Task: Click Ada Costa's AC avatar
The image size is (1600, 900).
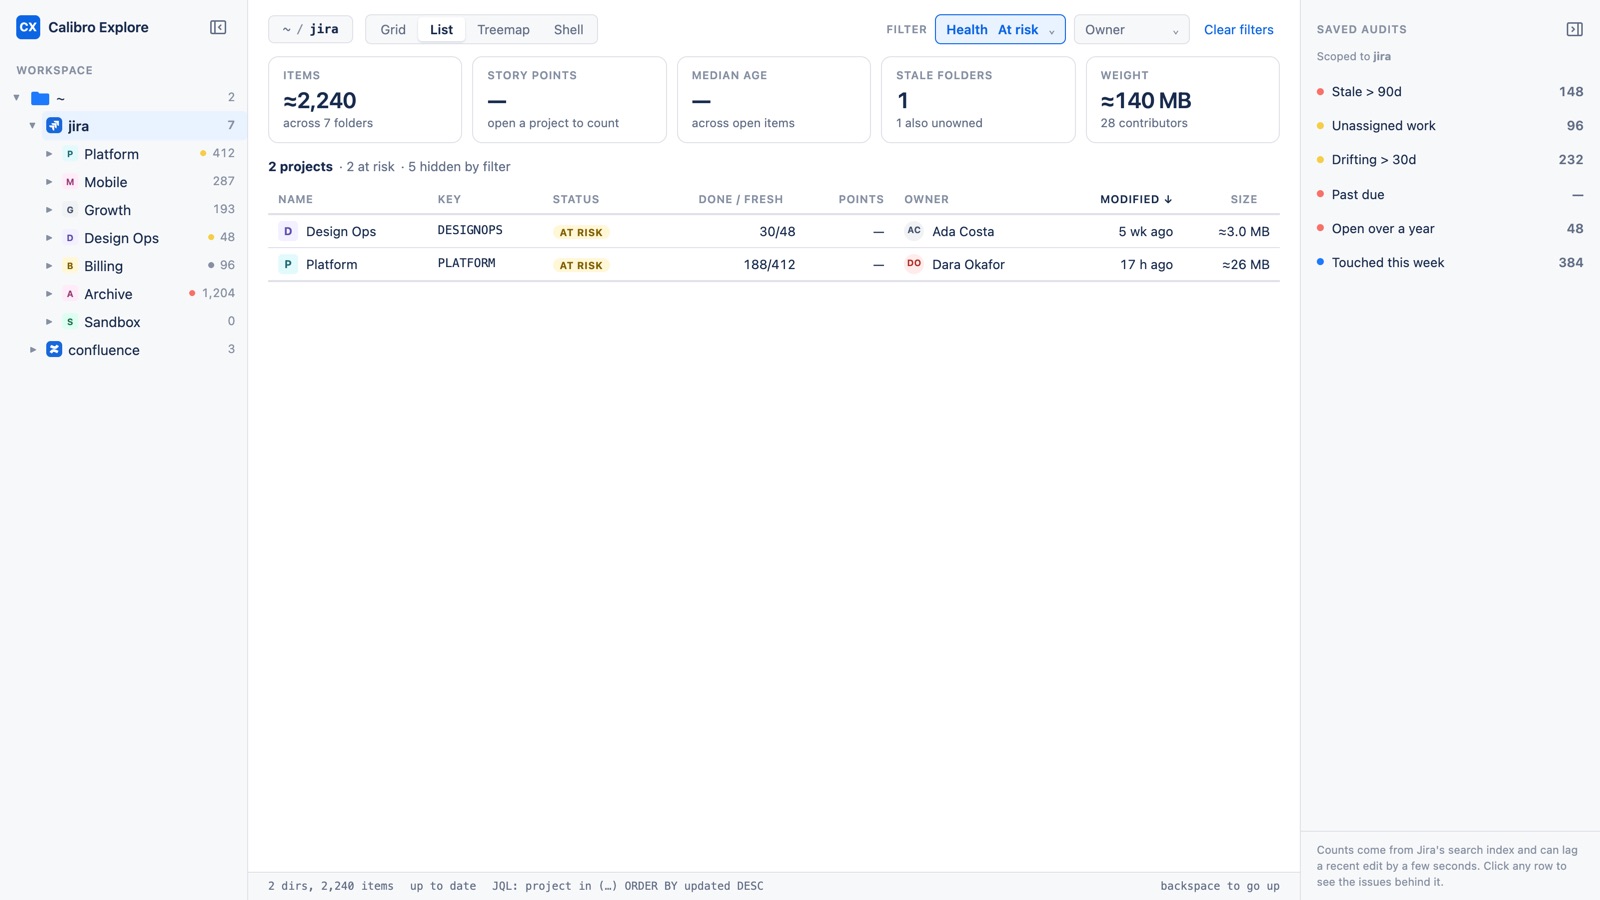Action: coord(914,231)
